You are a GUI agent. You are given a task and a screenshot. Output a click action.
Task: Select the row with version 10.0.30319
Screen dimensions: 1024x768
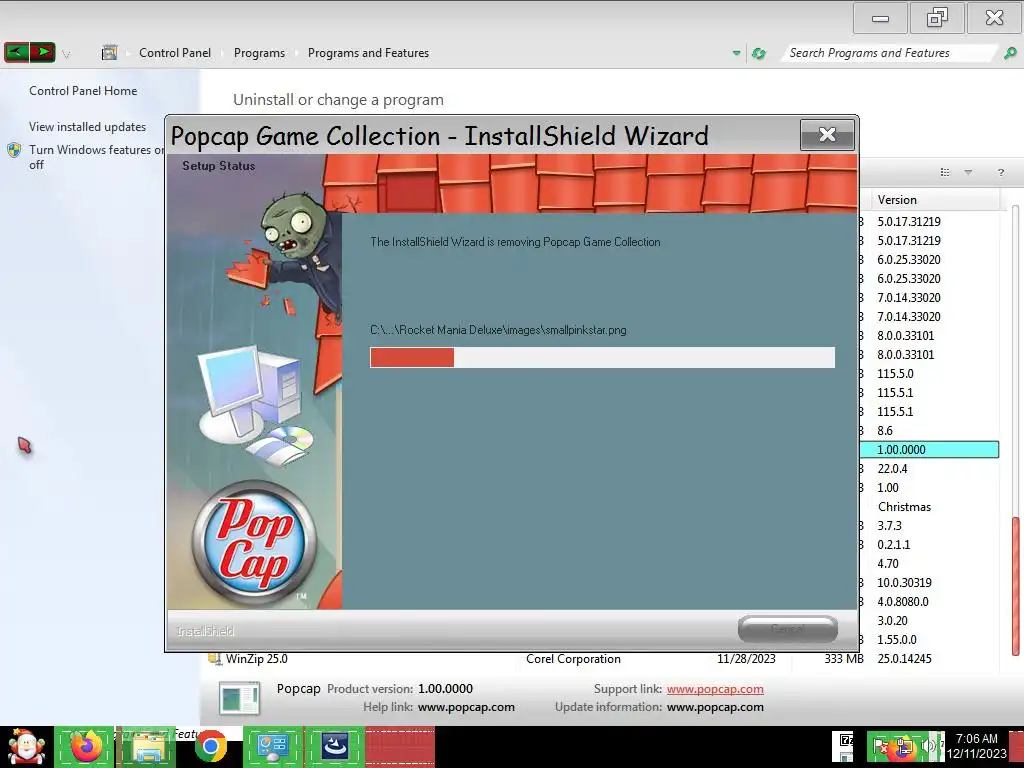(929, 583)
